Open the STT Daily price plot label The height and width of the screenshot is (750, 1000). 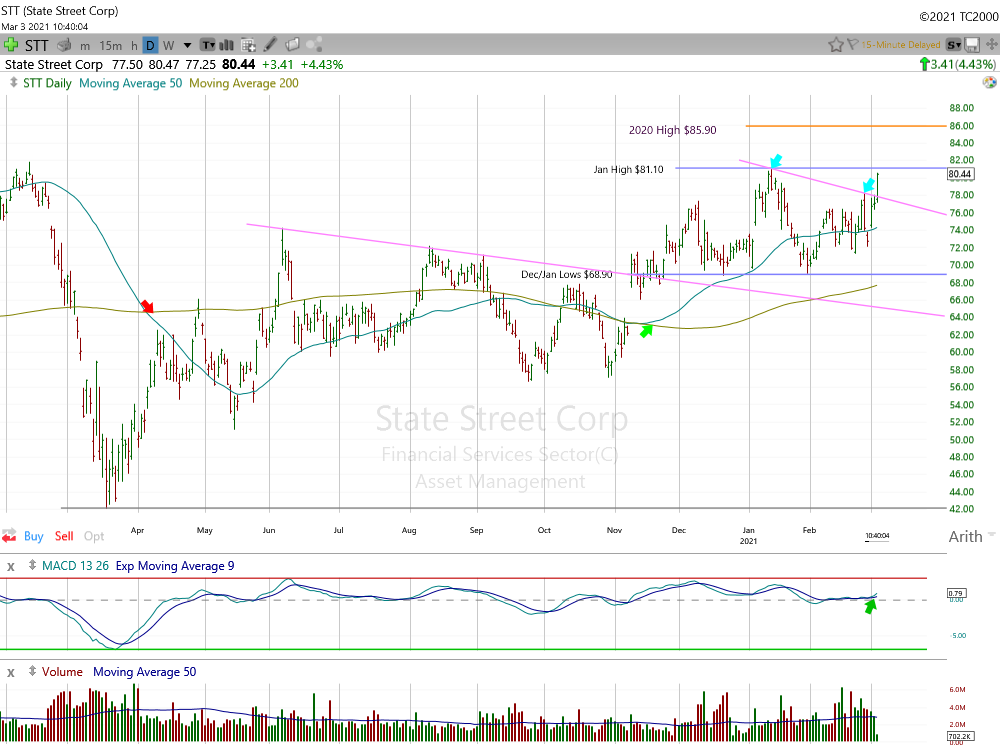pos(47,83)
